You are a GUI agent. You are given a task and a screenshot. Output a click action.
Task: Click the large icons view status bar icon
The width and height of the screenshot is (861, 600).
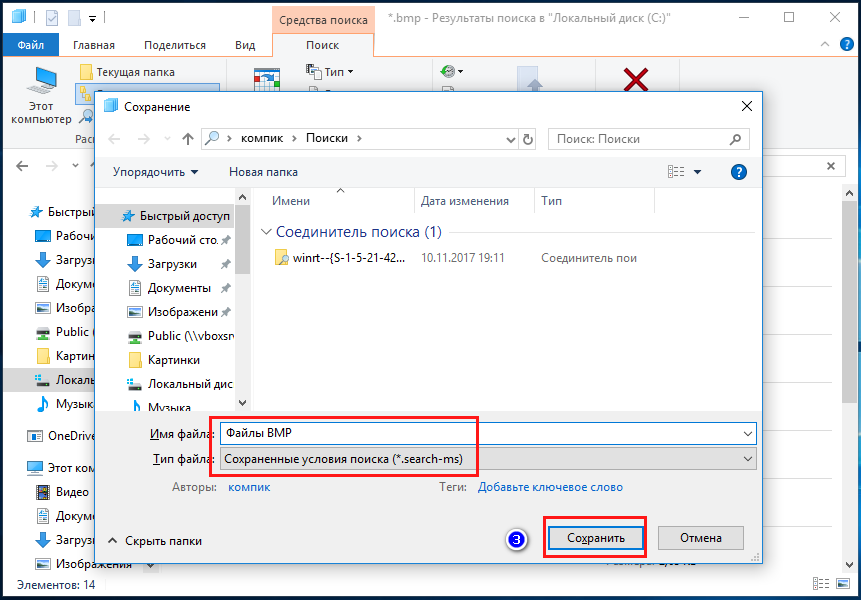tap(843, 584)
